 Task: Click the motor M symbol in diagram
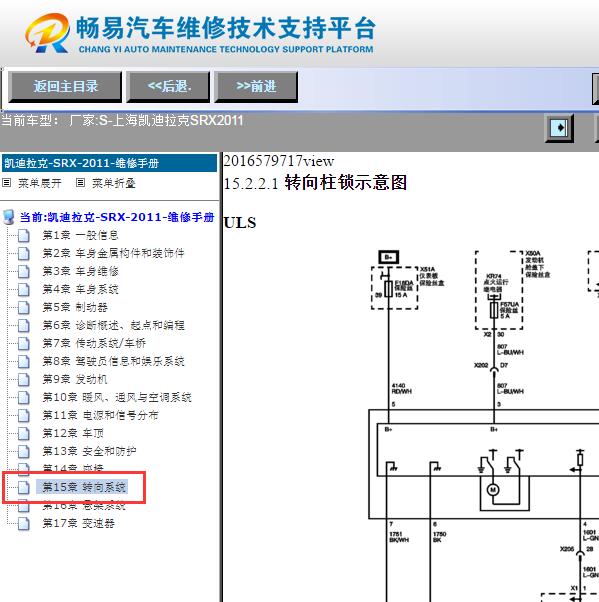[x=493, y=490]
